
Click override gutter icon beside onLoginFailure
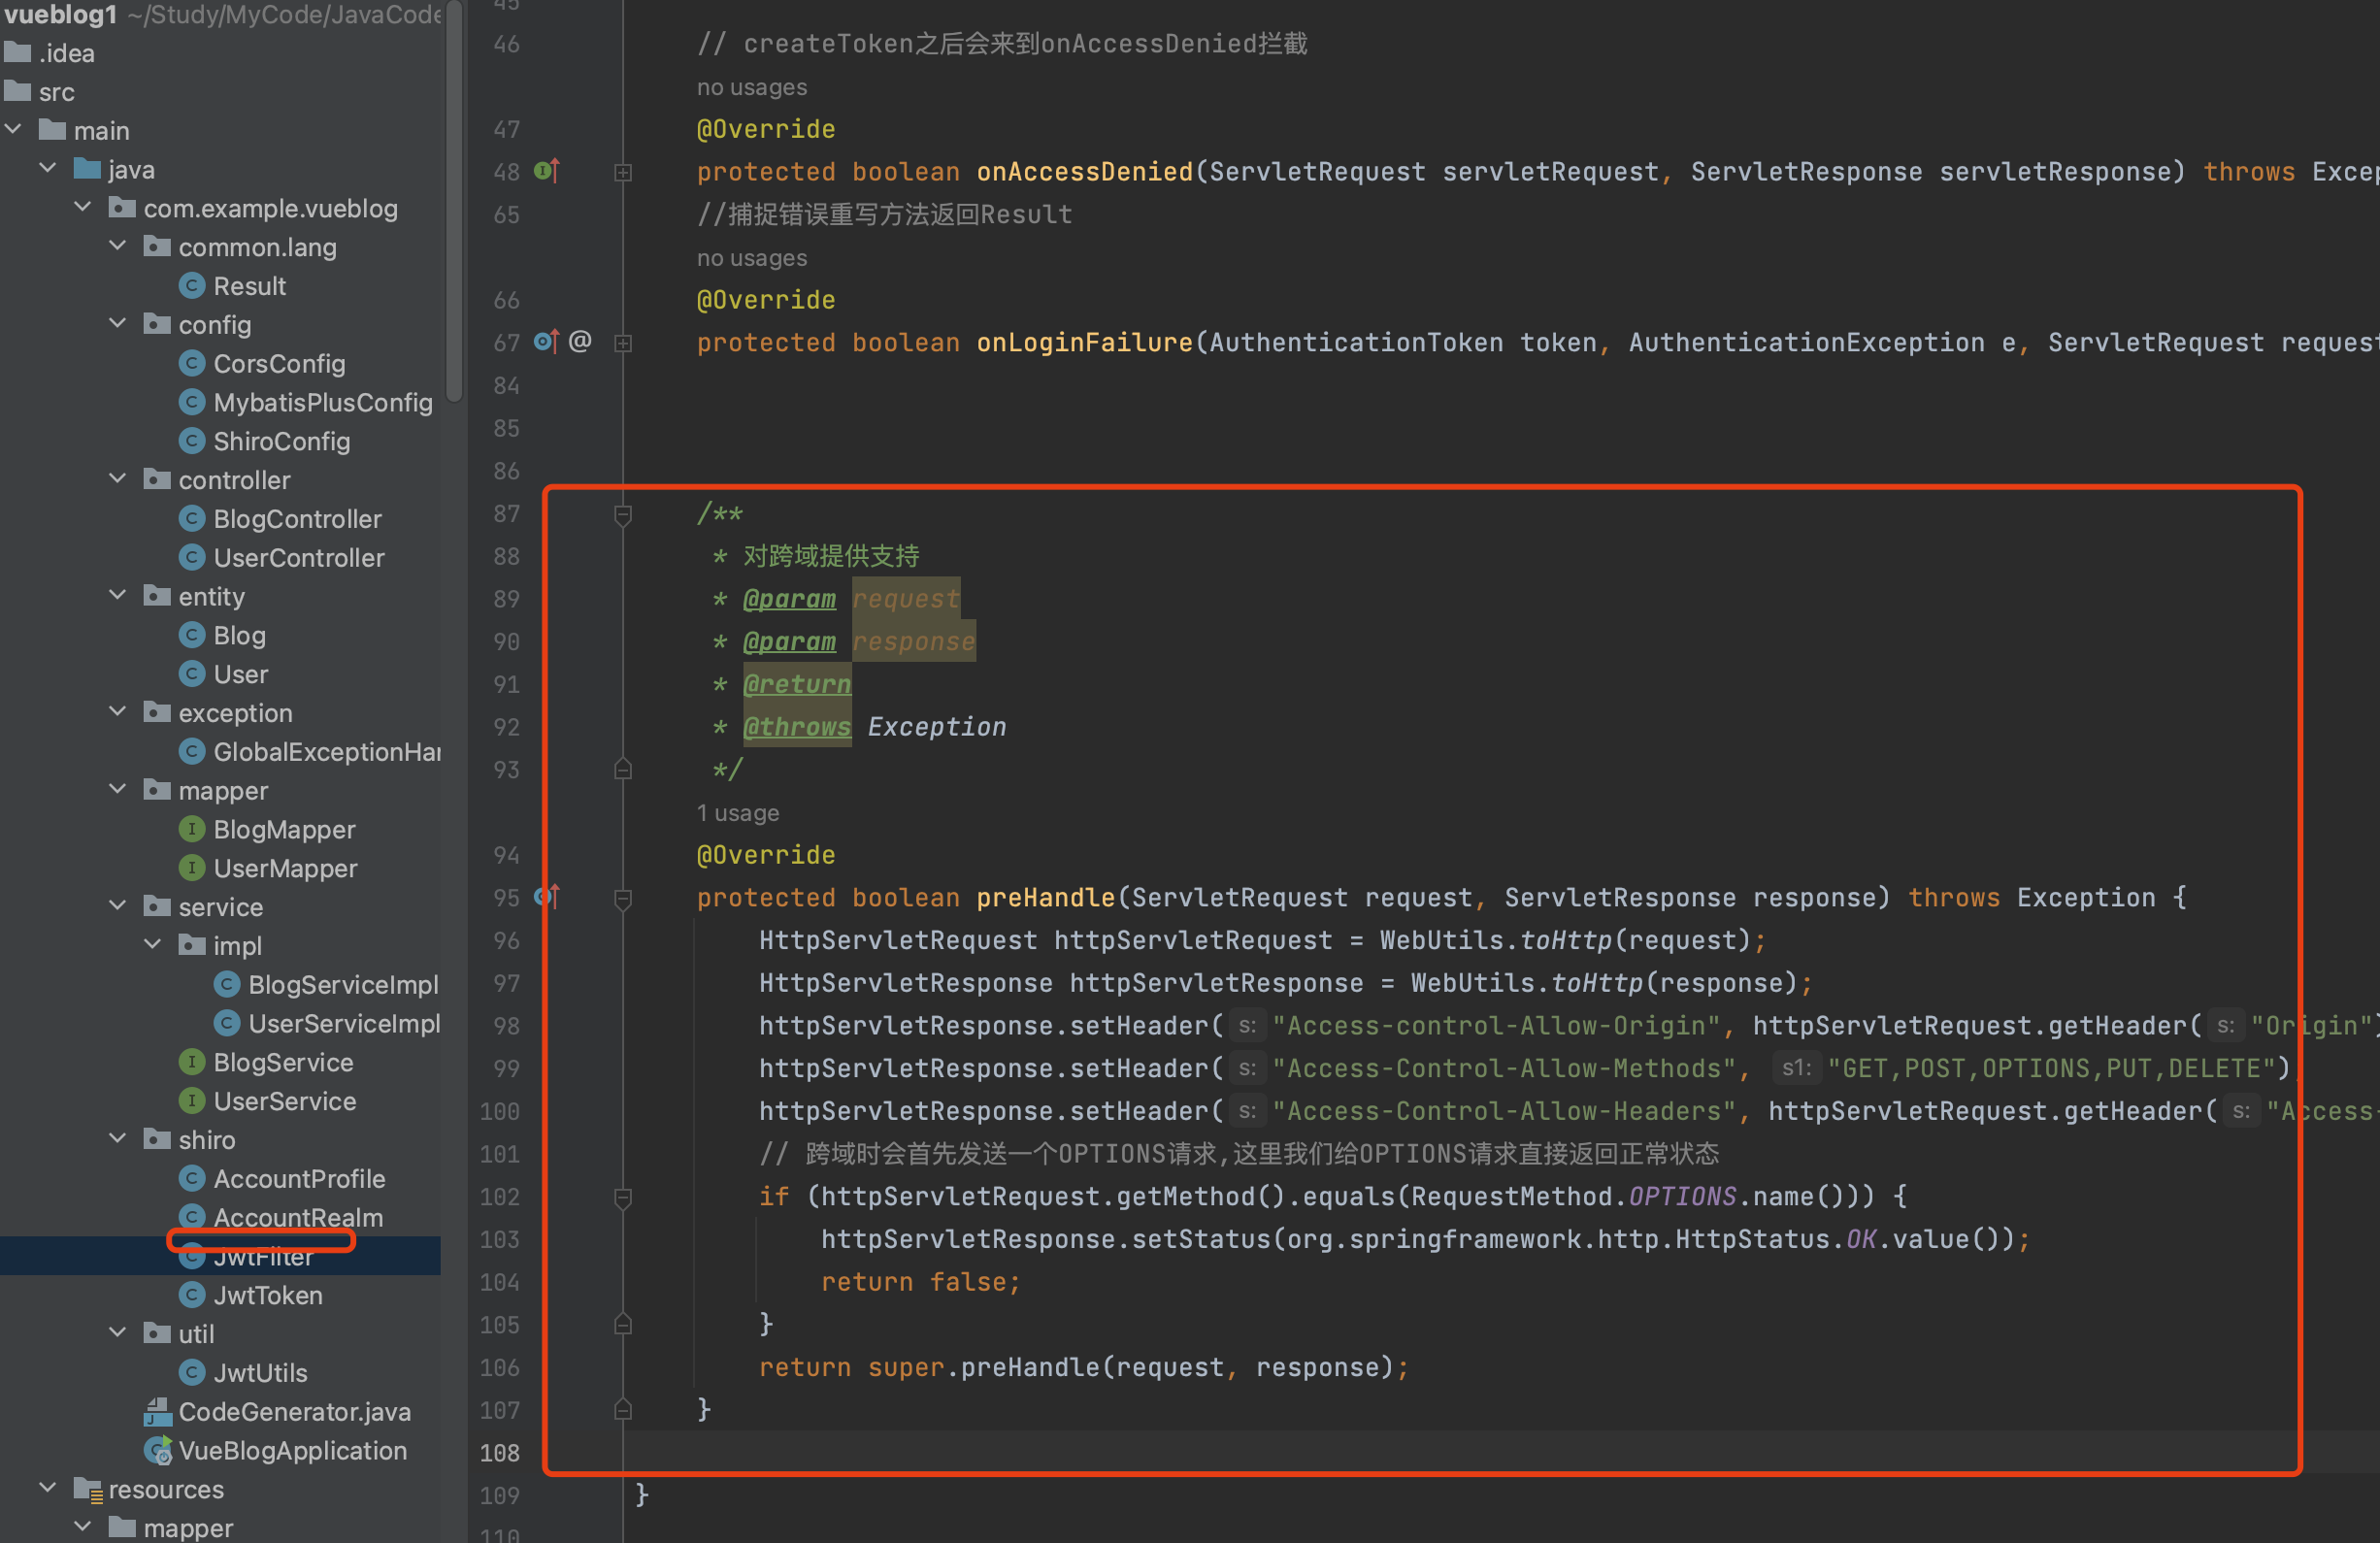pos(546,342)
